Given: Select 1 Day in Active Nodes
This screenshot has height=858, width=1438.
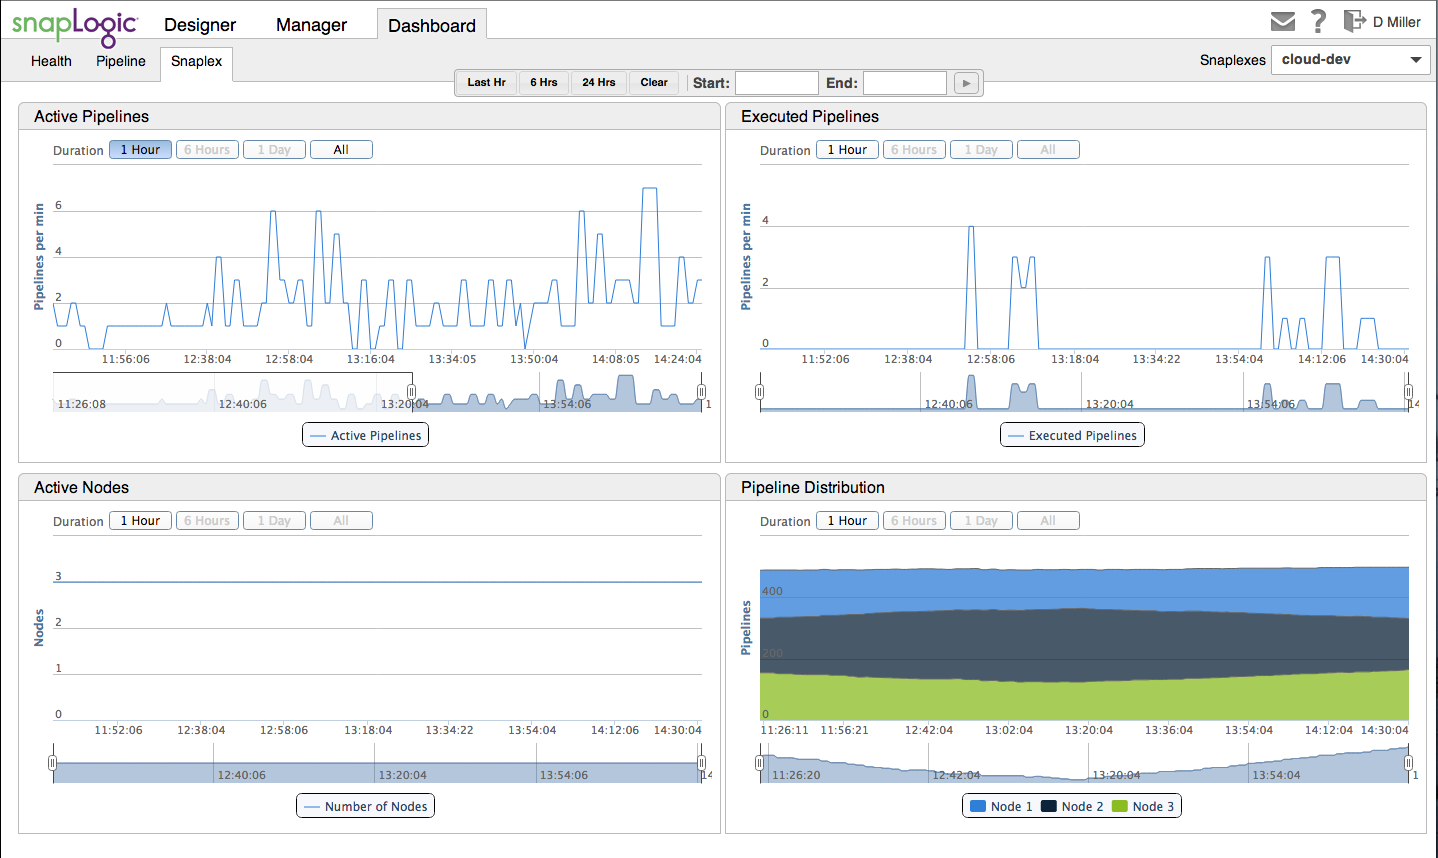Looking at the screenshot, I should pos(274,521).
